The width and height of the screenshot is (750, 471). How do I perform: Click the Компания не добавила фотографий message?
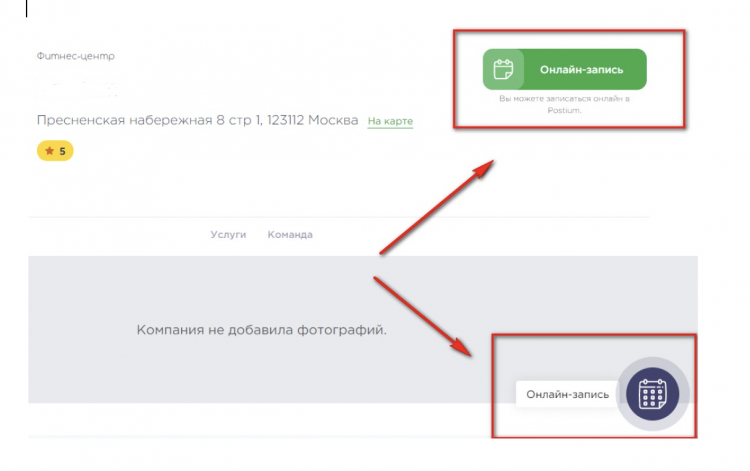261,329
